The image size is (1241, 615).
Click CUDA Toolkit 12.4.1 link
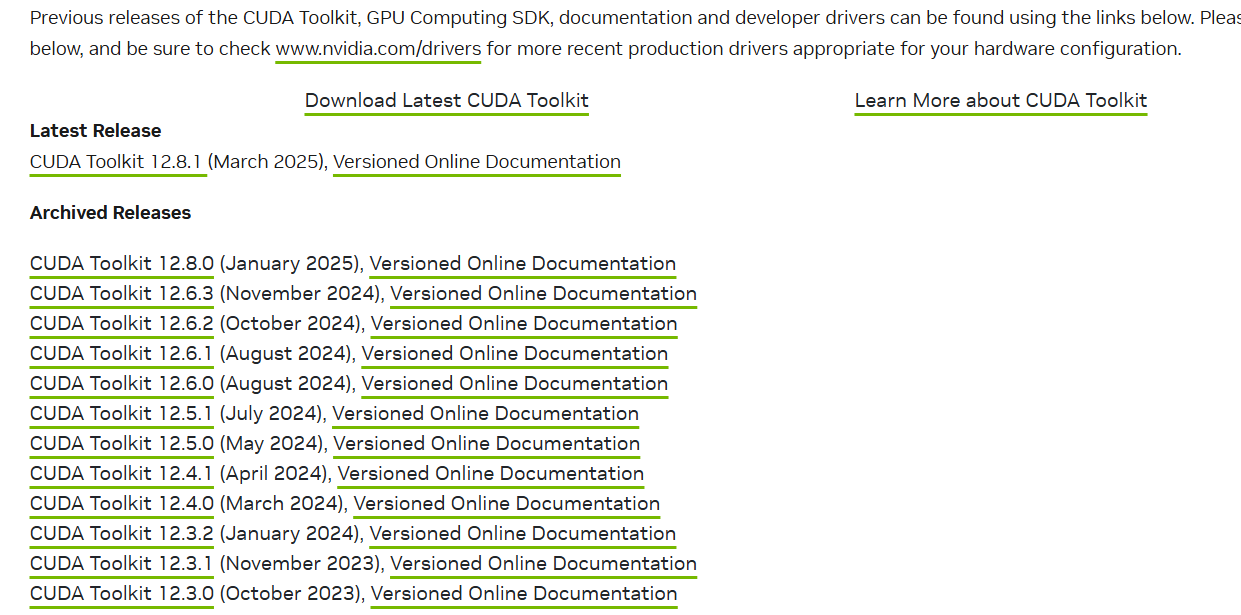tap(122, 474)
